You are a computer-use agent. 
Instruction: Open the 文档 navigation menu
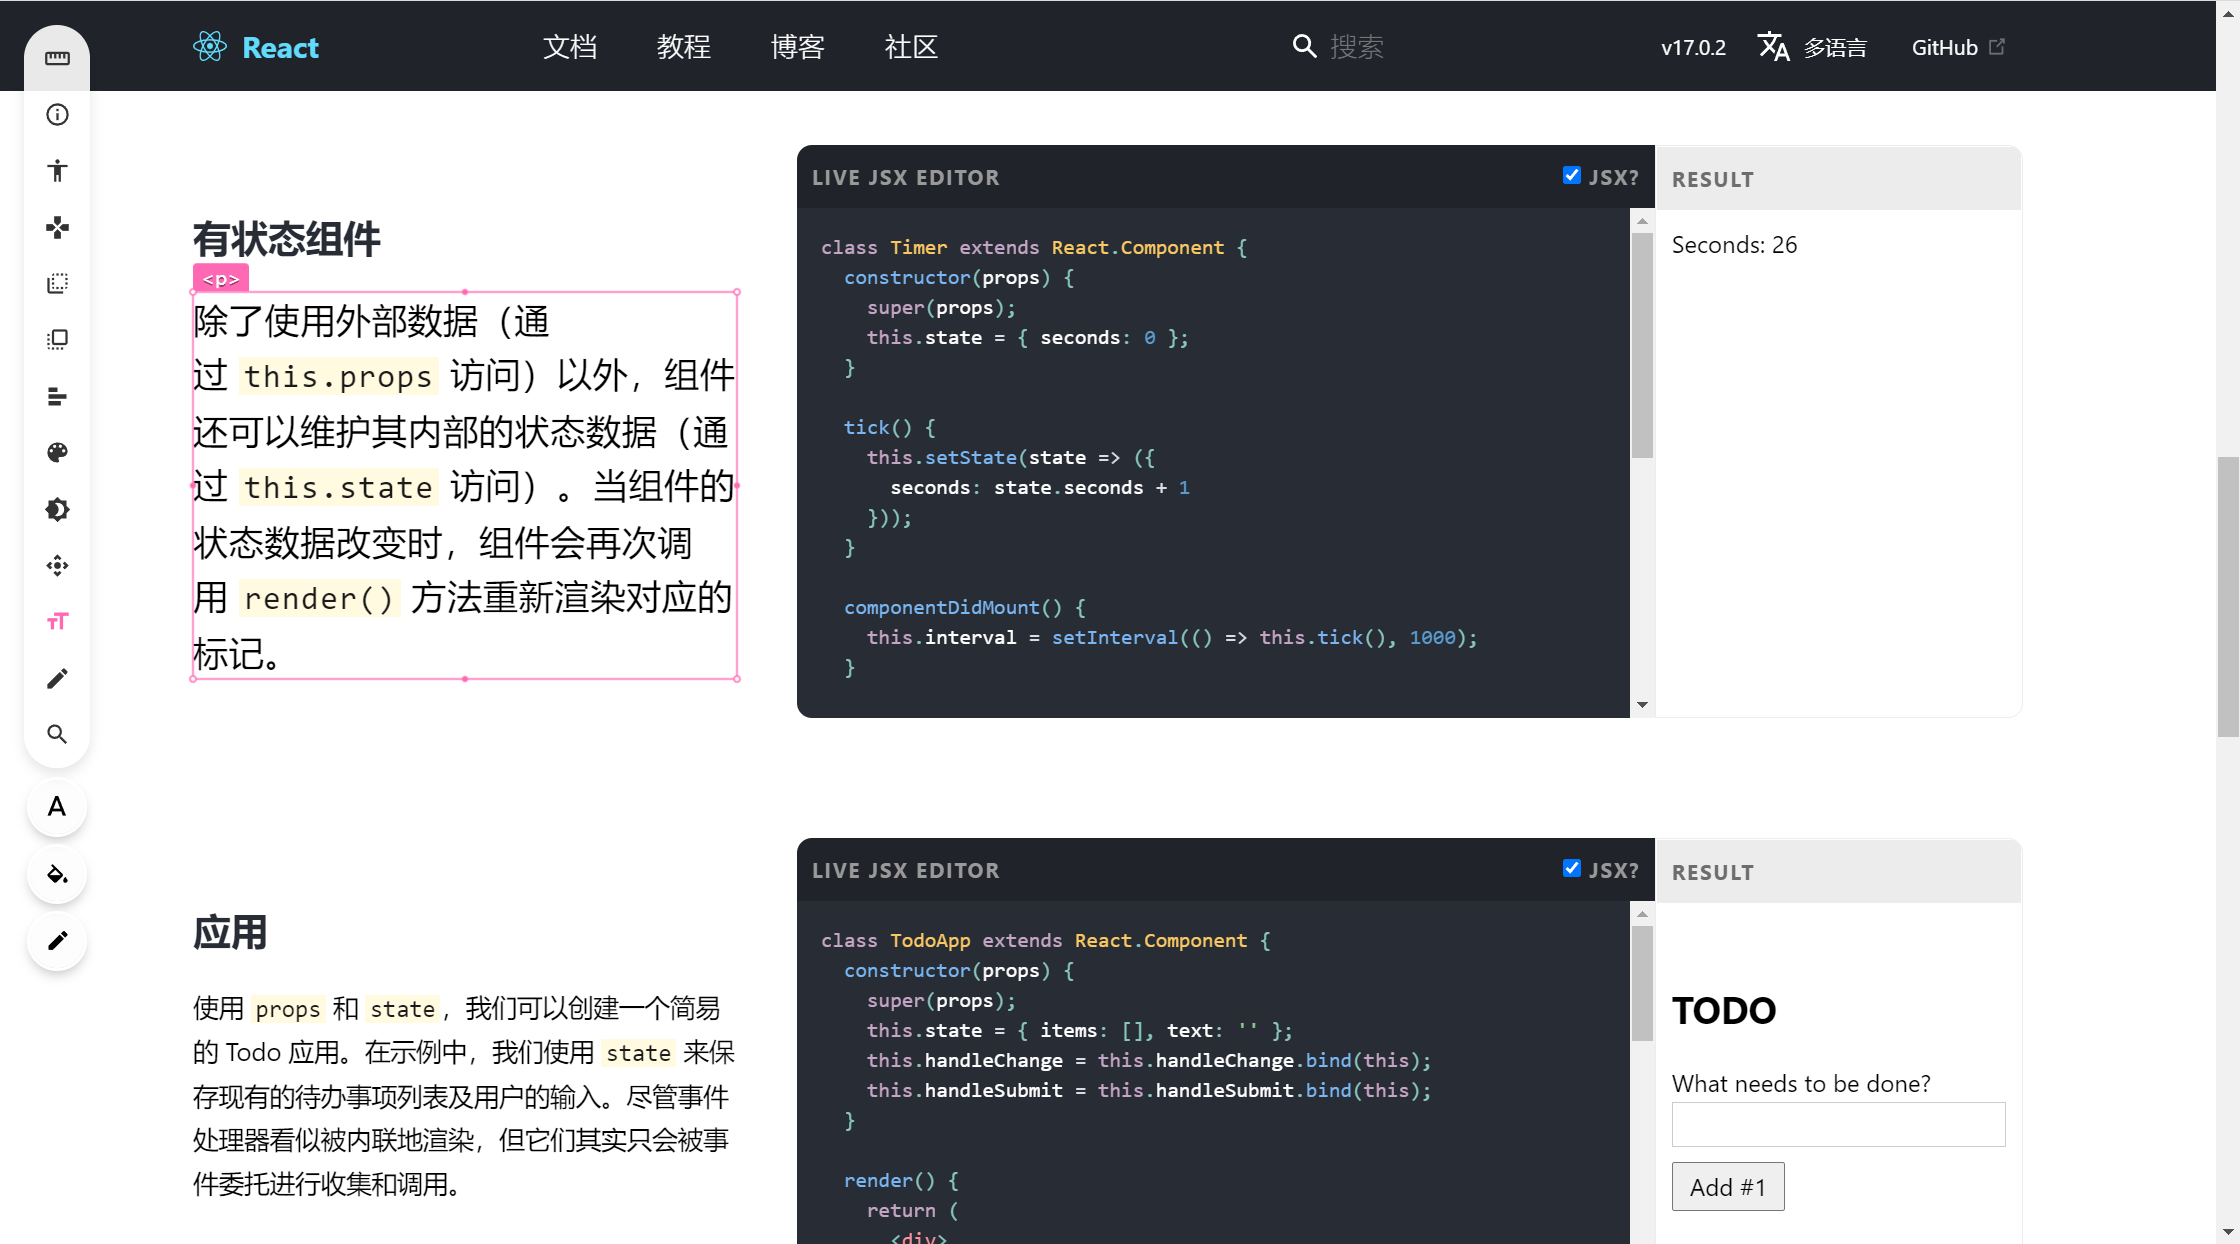pos(570,47)
